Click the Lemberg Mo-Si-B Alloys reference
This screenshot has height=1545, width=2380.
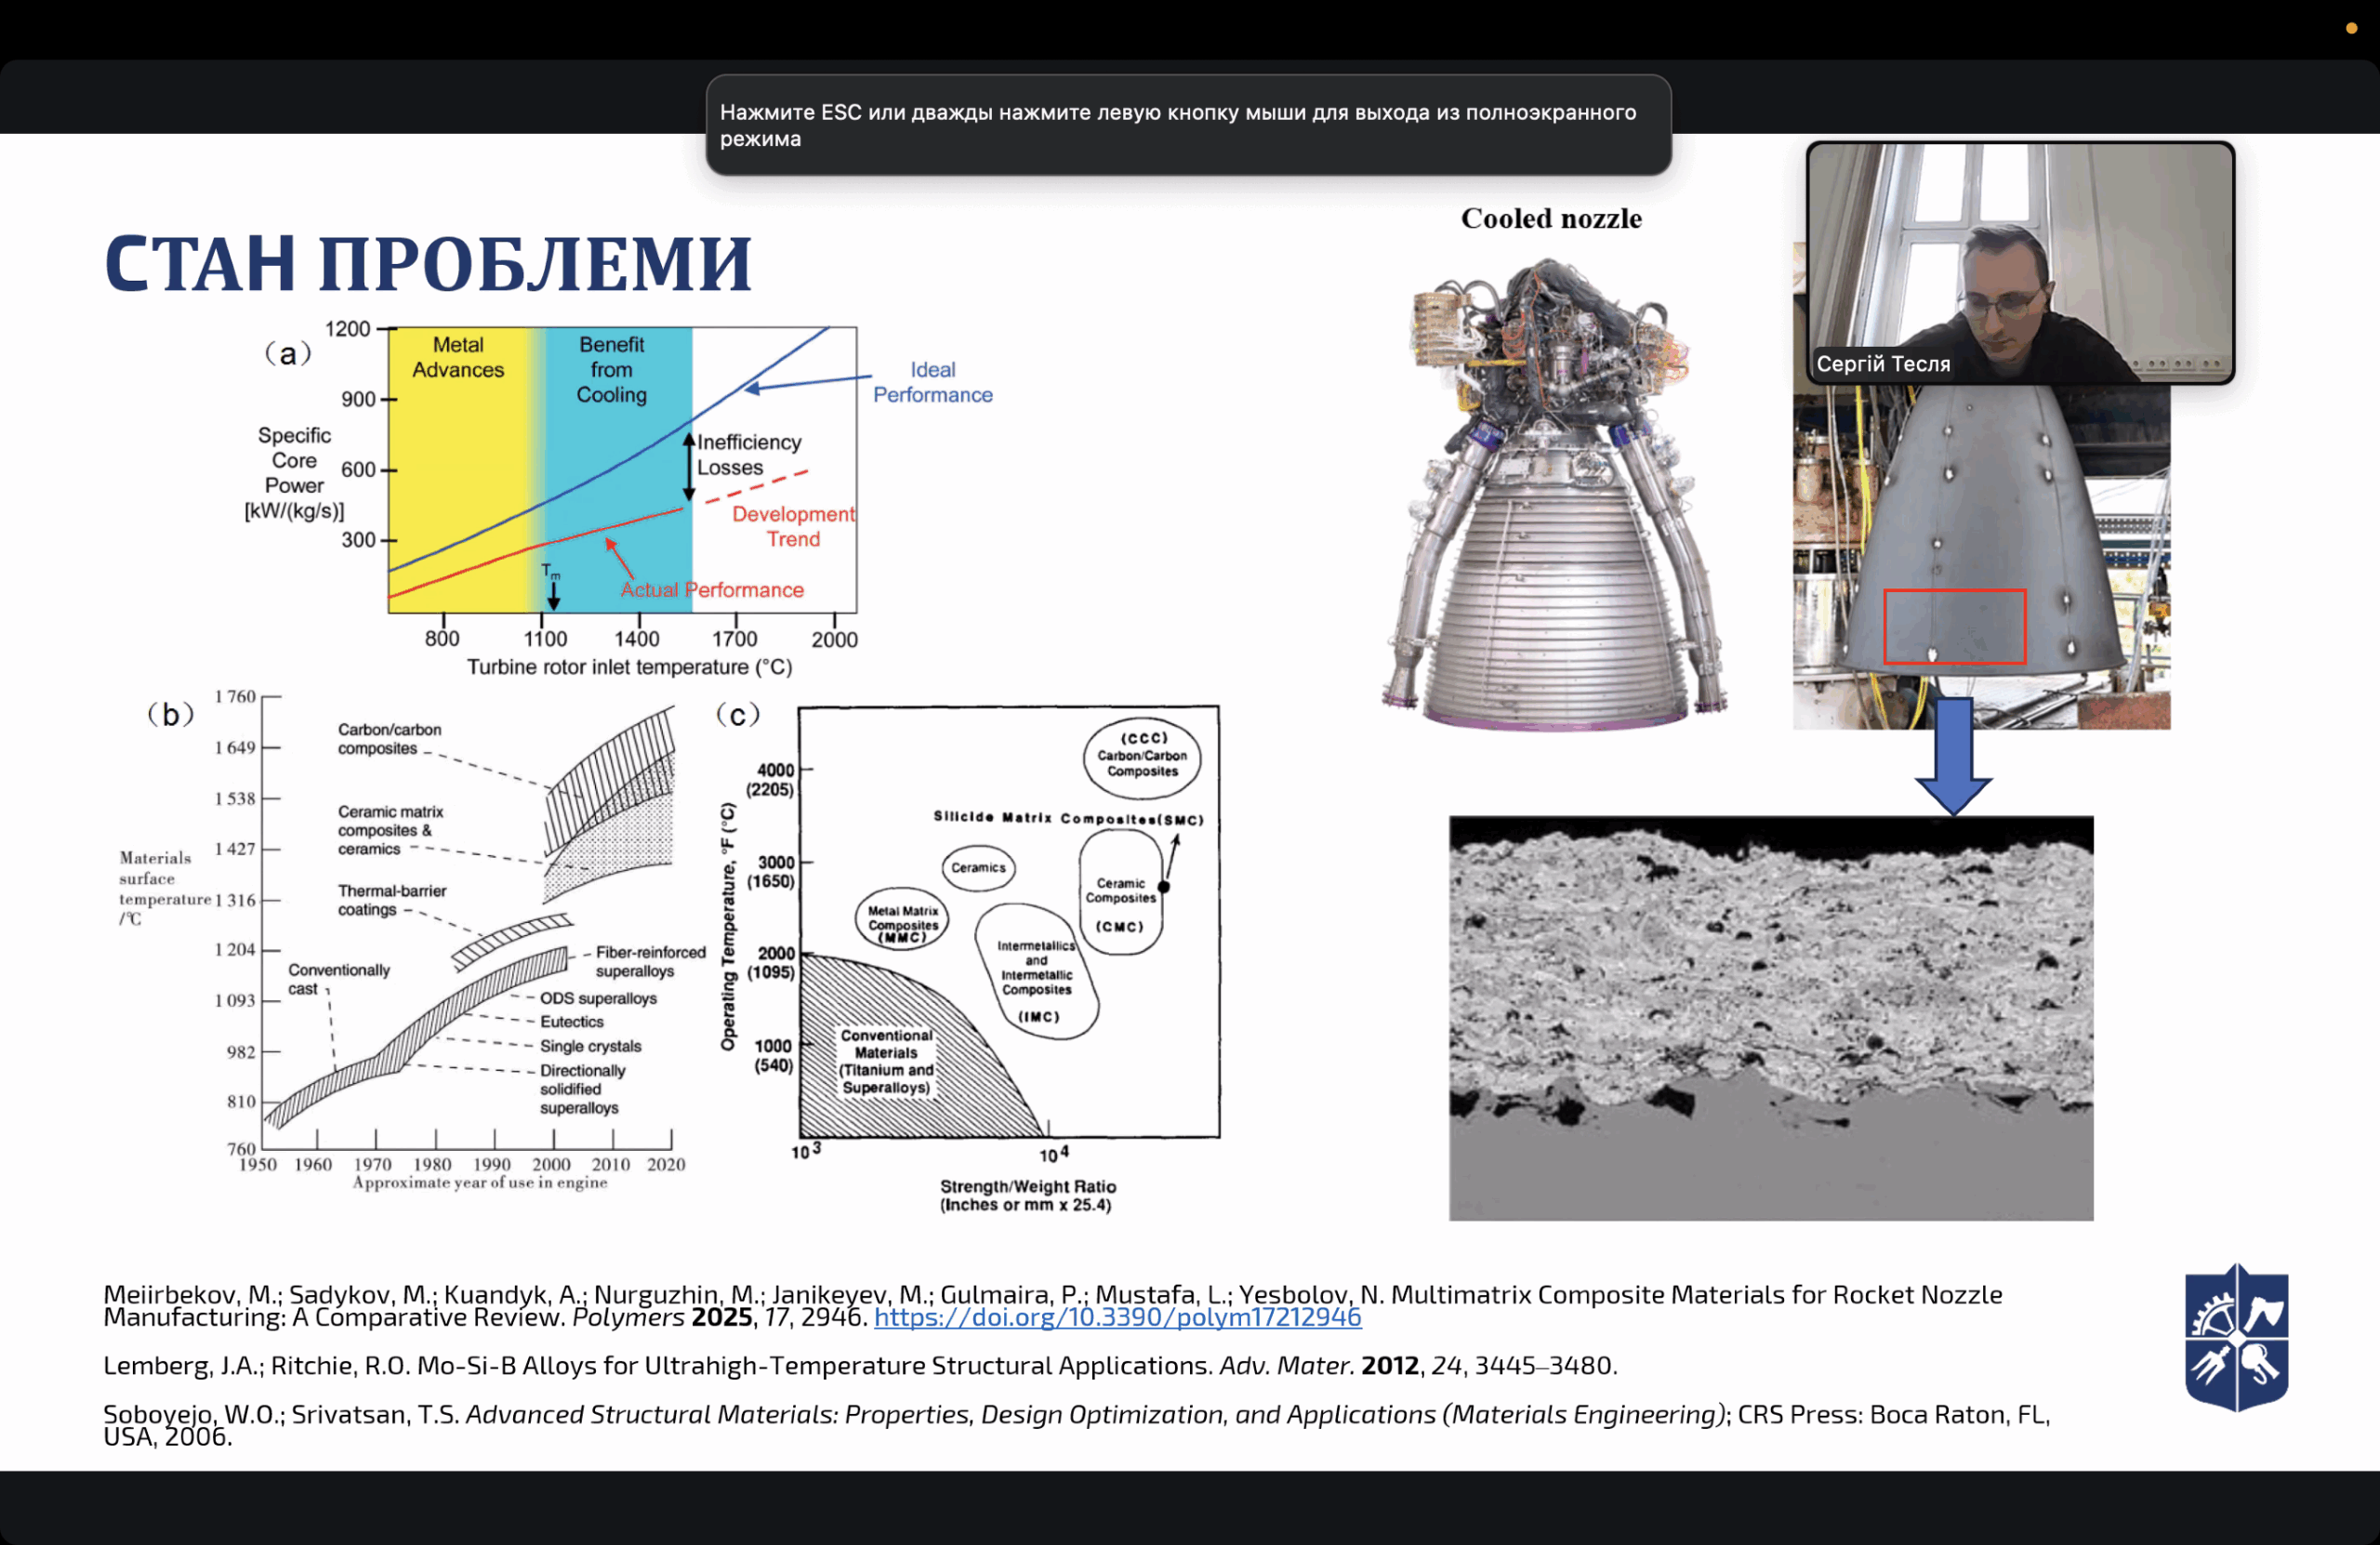coord(860,1365)
